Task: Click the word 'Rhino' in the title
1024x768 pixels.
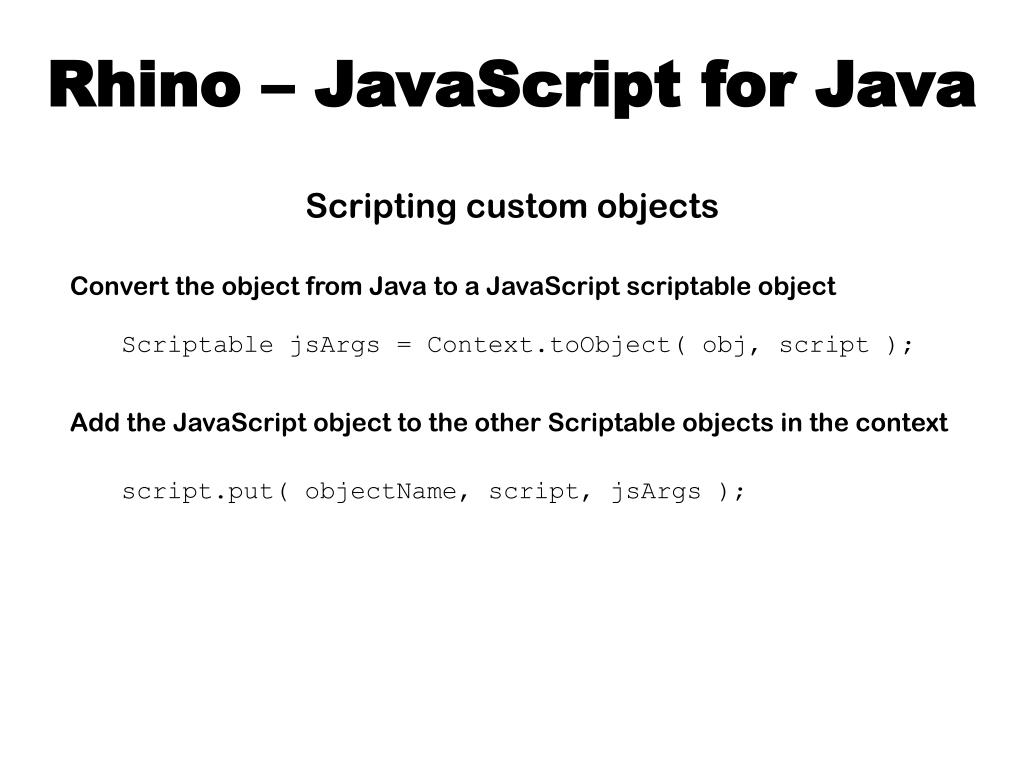Action: click(145, 84)
